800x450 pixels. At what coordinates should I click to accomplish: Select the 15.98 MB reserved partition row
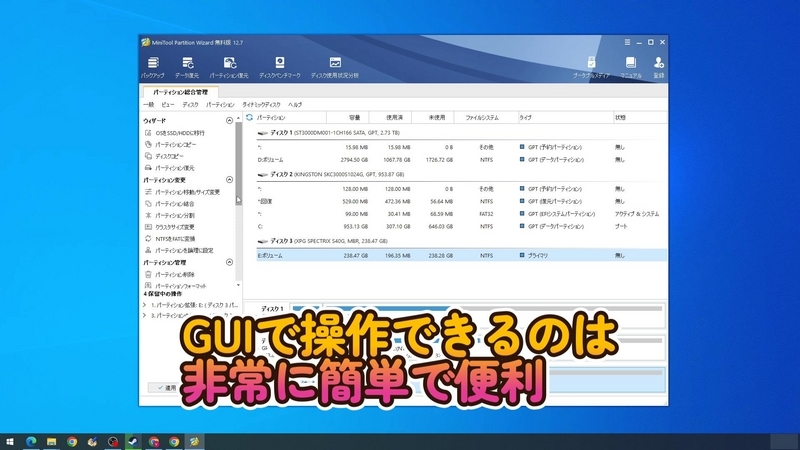[461, 147]
